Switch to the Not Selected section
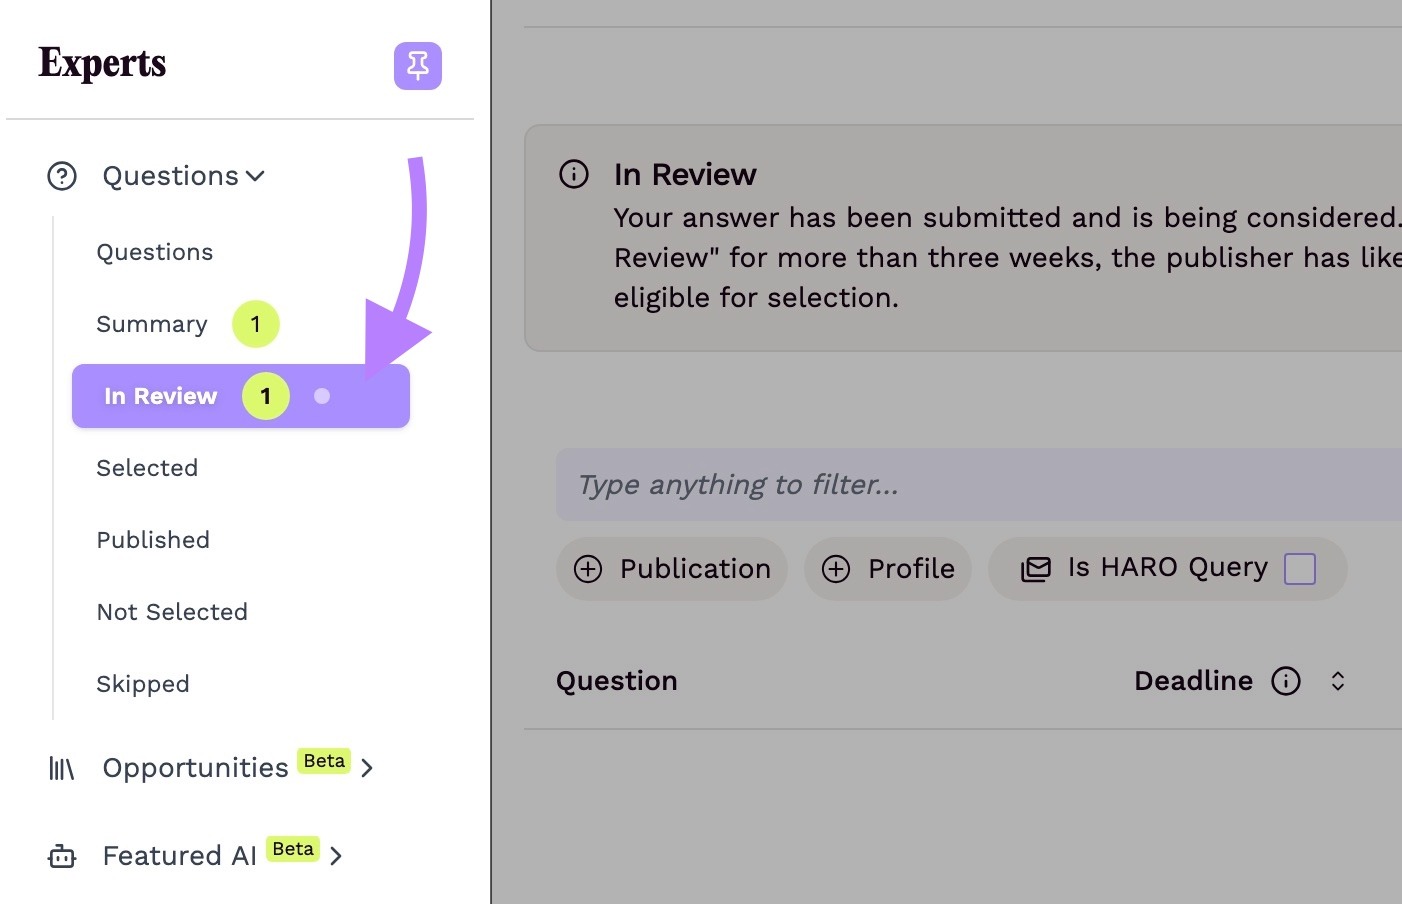The width and height of the screenshot is (1402, 904). pyautogui.click(x=171, y=611)
